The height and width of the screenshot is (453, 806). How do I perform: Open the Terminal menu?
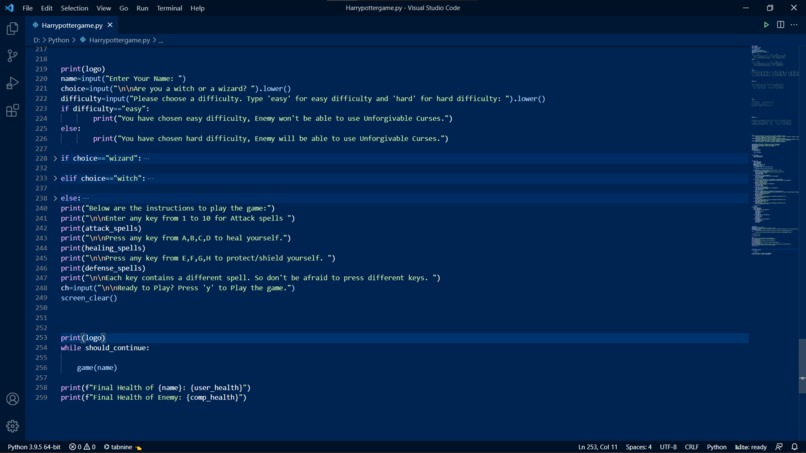point(169,8)
